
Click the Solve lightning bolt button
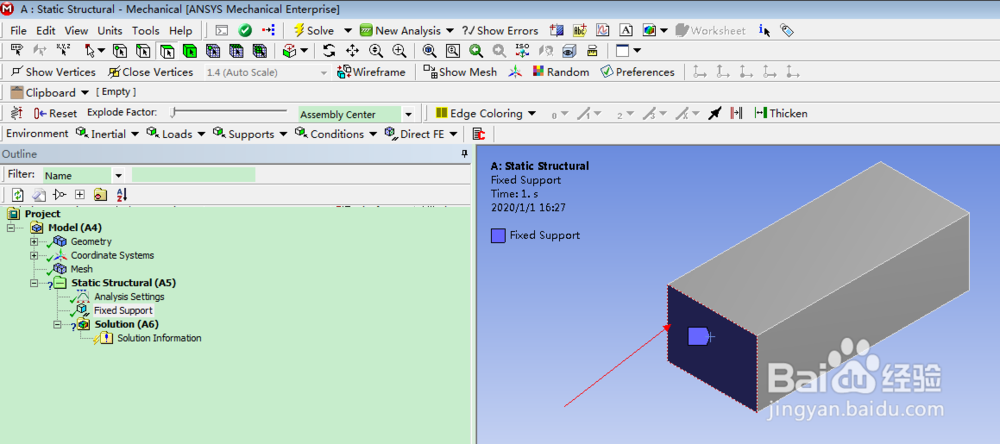click(313, 31)
